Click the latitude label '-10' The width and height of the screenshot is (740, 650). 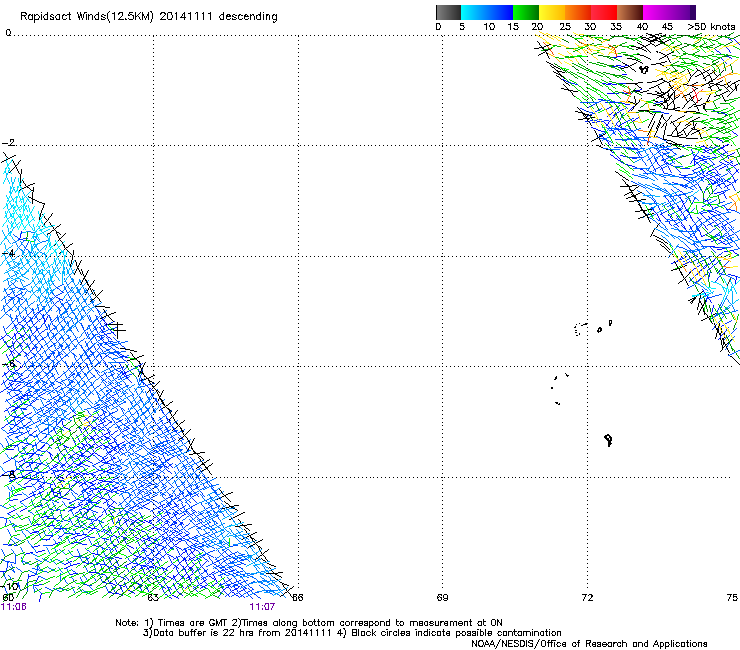[x=10, y=587]
